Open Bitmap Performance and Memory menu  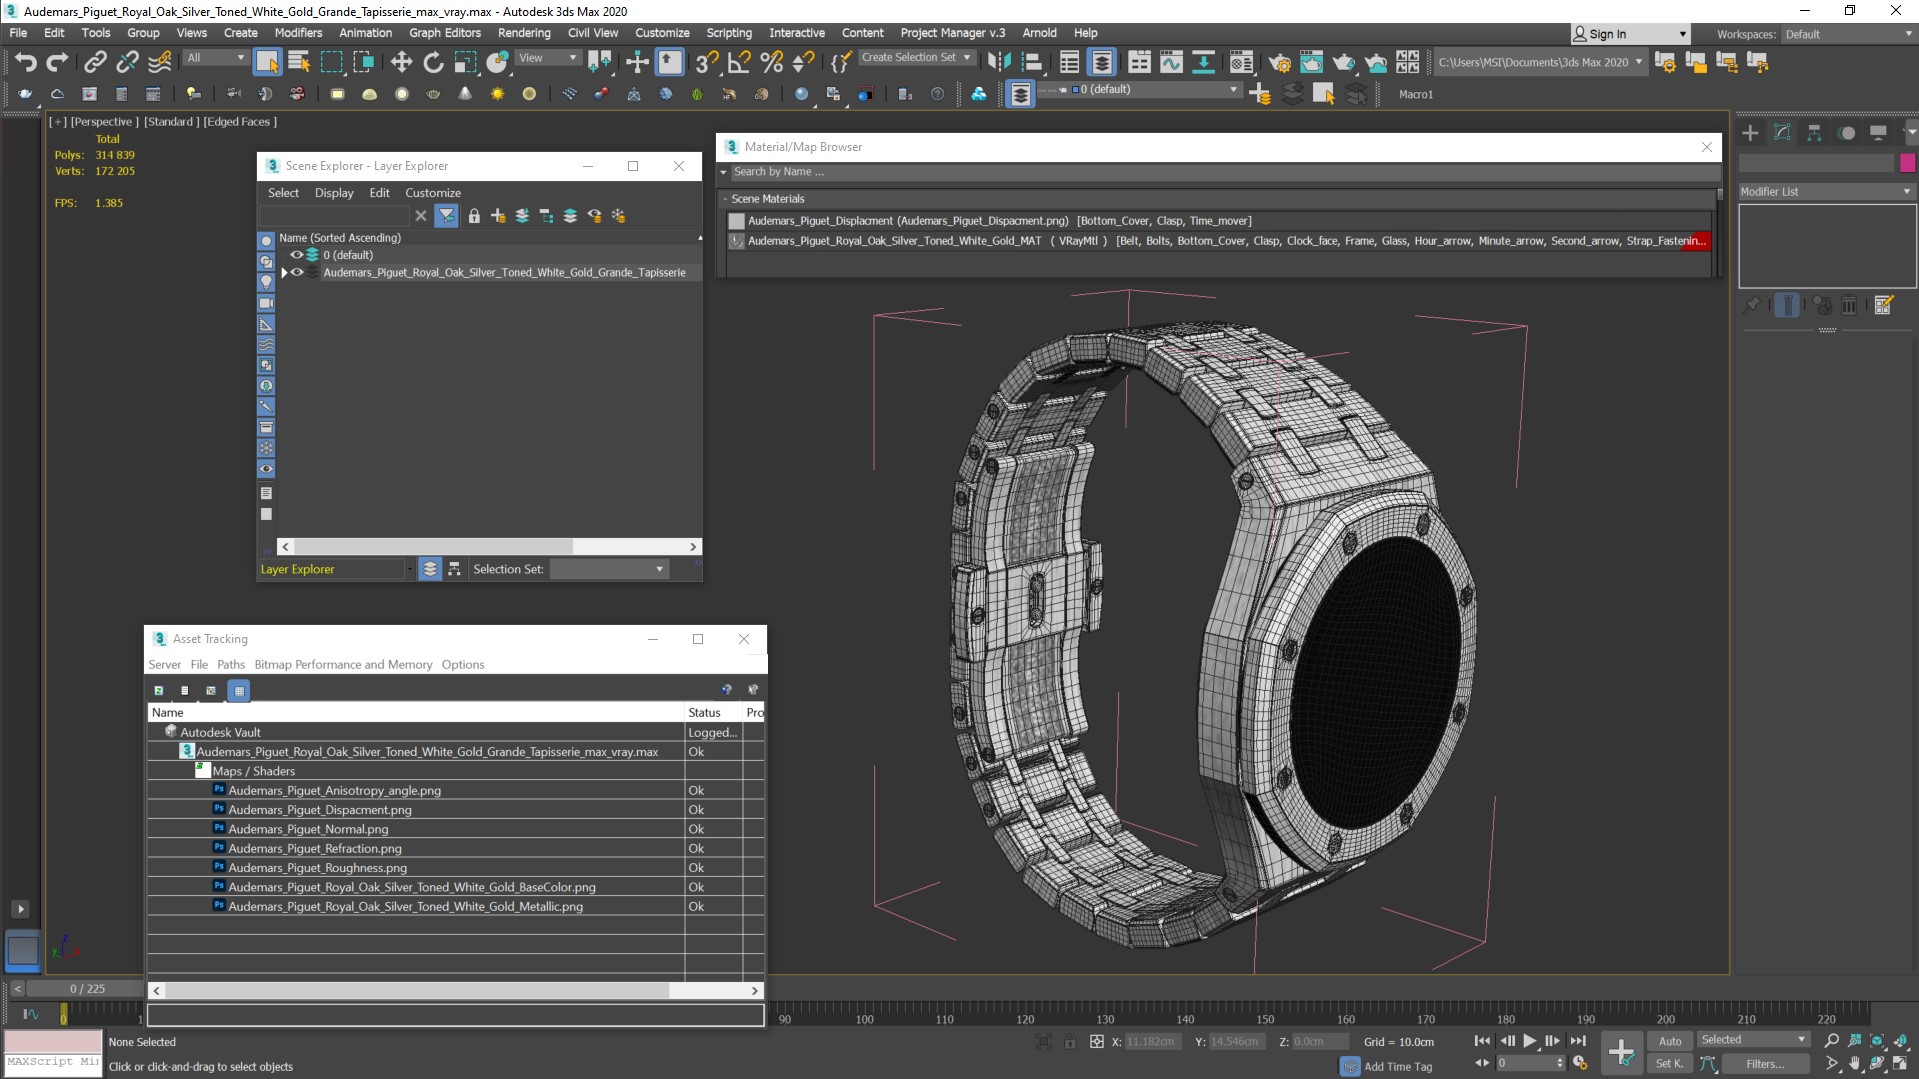tap(343, 665)
